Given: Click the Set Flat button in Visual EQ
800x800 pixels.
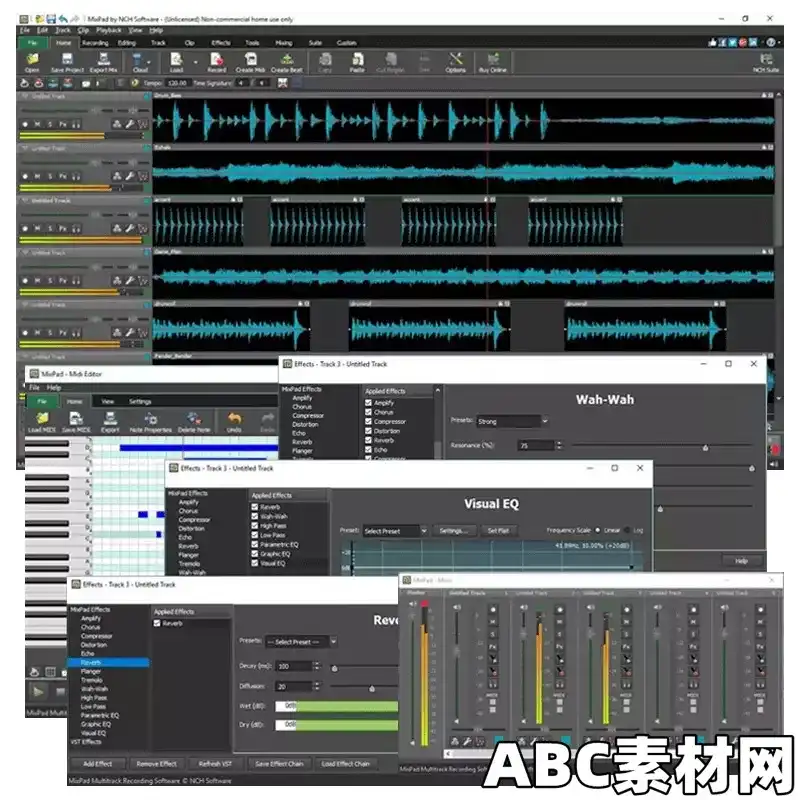Looking at the screenshot, I should pos(499,530).
